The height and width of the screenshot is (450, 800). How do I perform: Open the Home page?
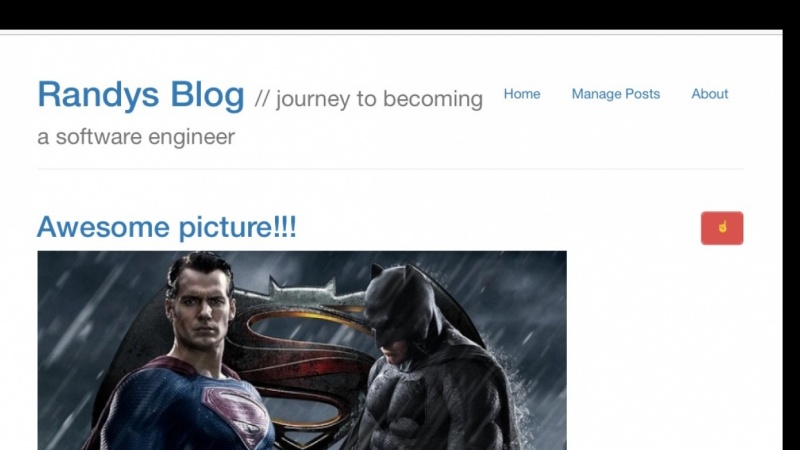click(521, 94)
